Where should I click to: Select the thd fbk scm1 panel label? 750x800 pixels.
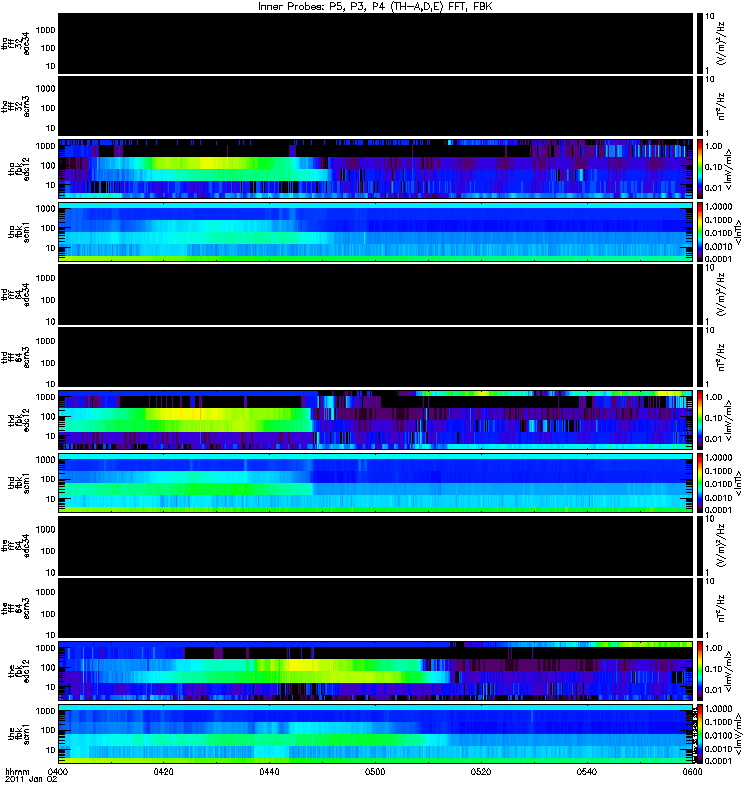(x=19, y=483)
